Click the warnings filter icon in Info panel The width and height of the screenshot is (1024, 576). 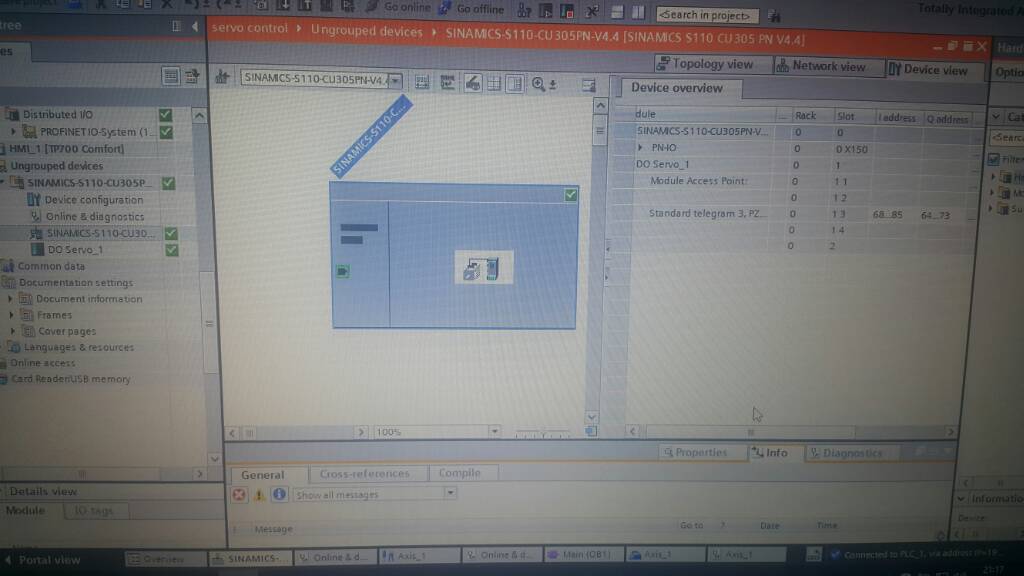259,494
